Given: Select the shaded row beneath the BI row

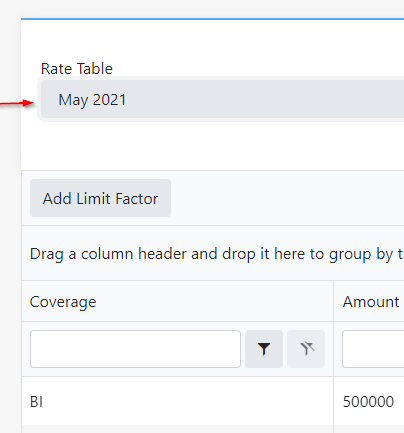Looking at the screenshot, I should tap(213, 429).
